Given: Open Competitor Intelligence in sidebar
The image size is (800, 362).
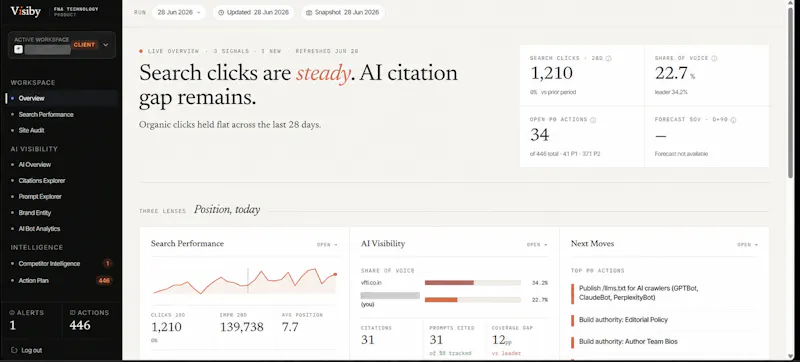Looking at the screenshot, I should [49, 264].
